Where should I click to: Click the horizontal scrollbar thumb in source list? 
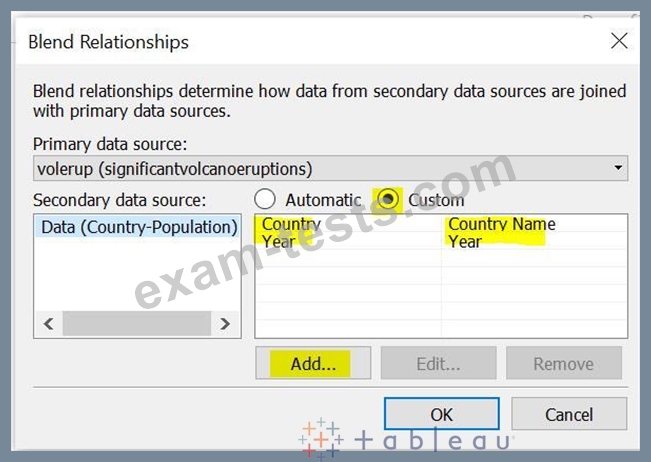click(135, 323)
